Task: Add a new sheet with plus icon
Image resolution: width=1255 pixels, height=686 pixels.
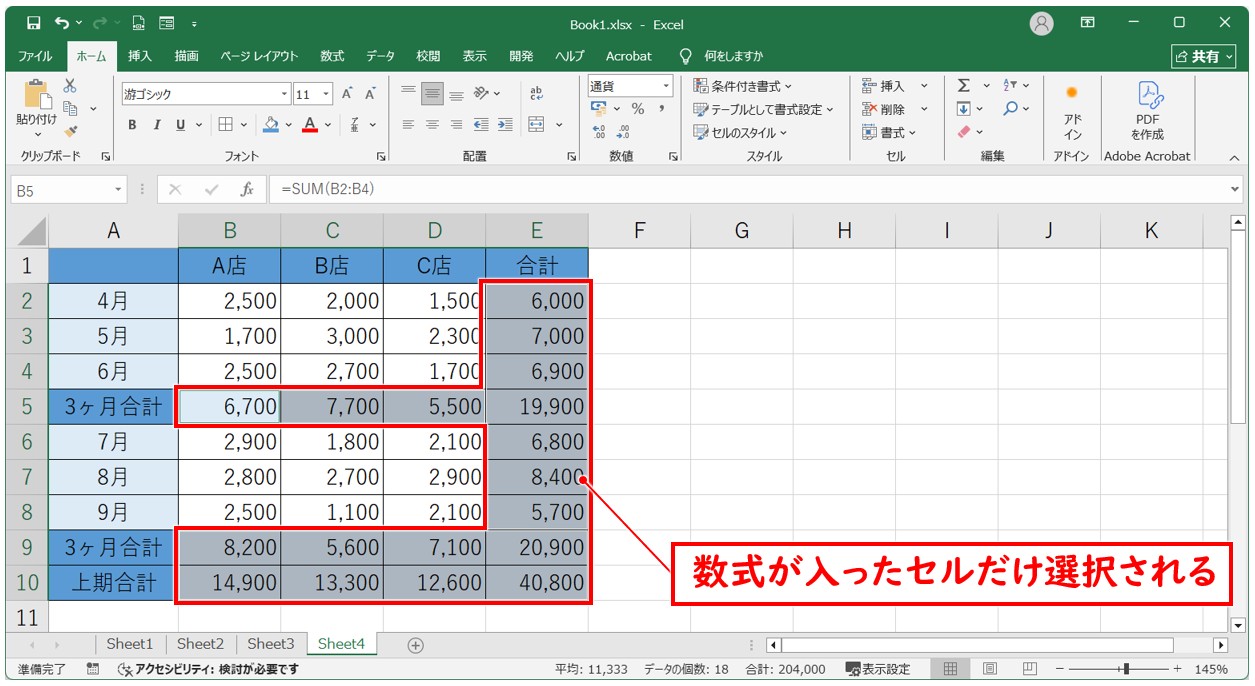Action: pyautogui.click(x=416, y=645)
